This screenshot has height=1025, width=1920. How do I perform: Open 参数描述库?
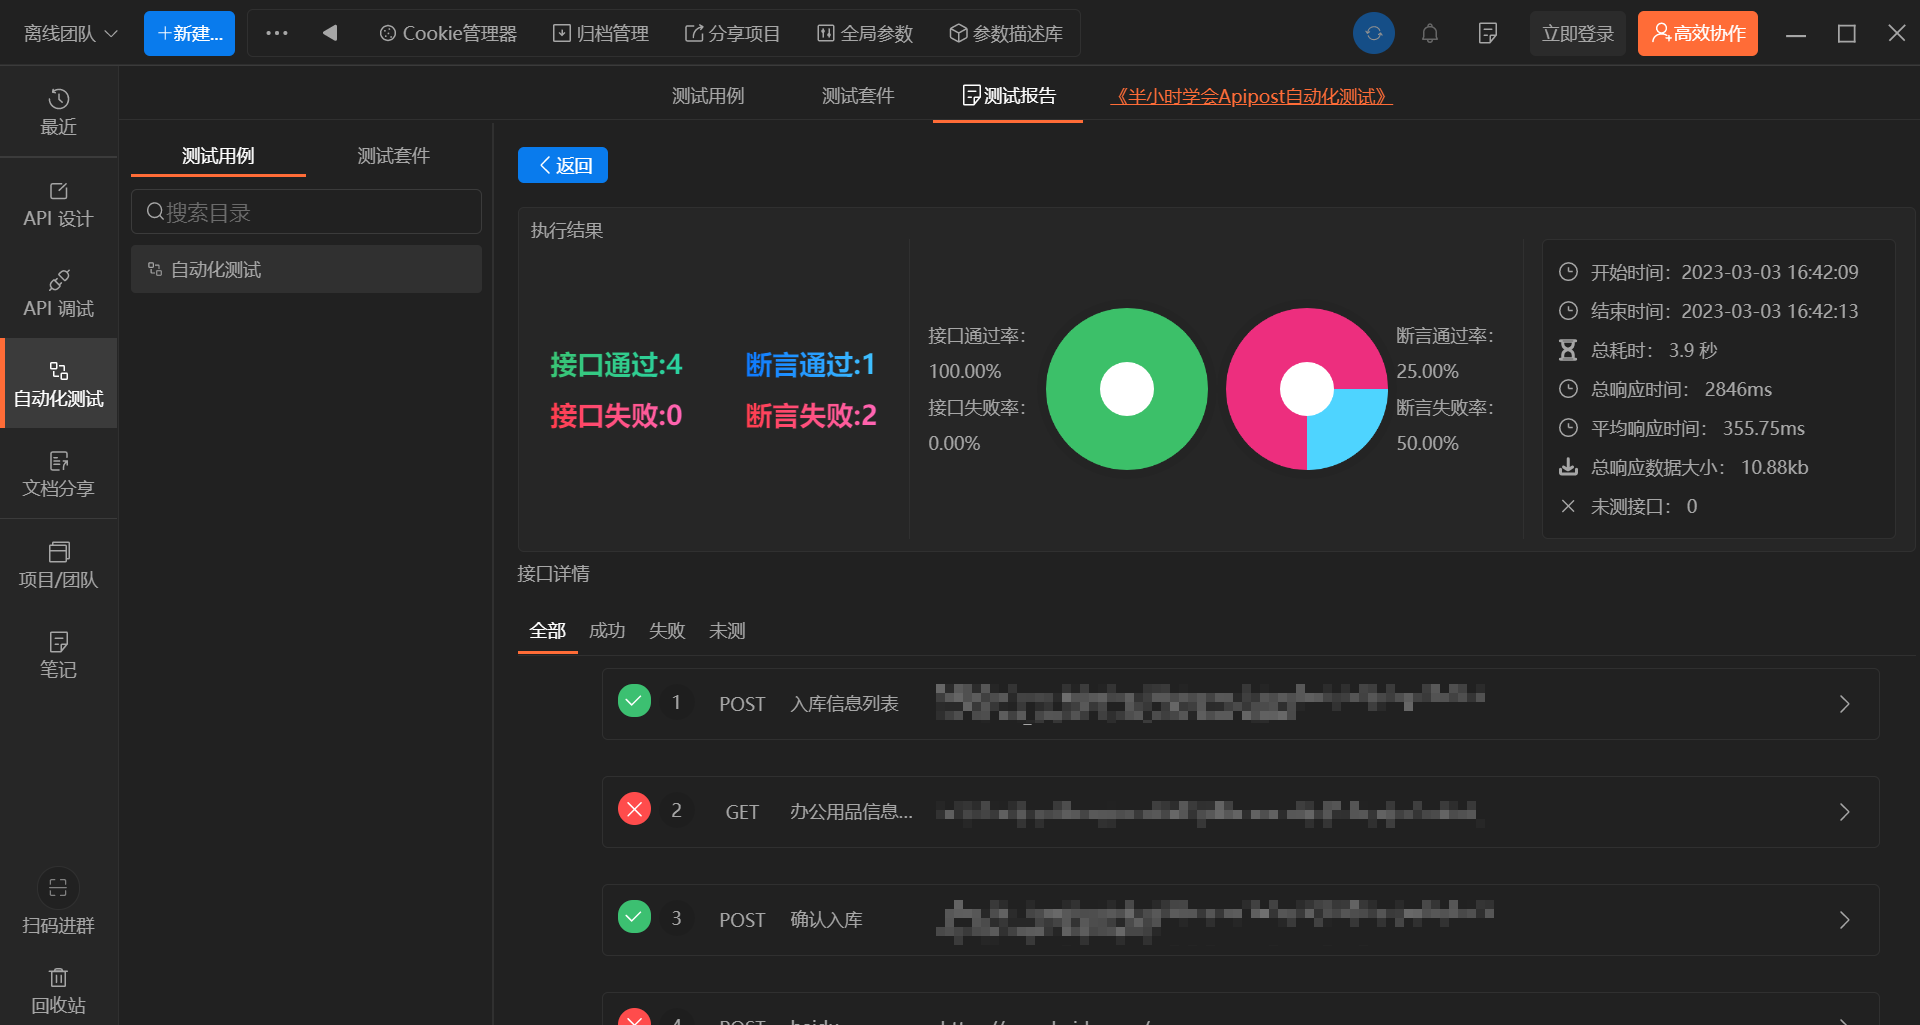point(1006,33)
